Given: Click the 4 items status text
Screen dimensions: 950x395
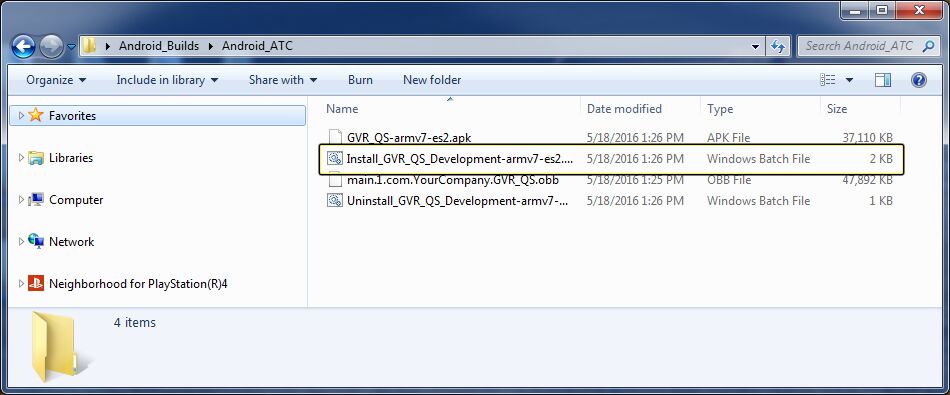Looking at the screenshot, I should (x=135, y=323).
